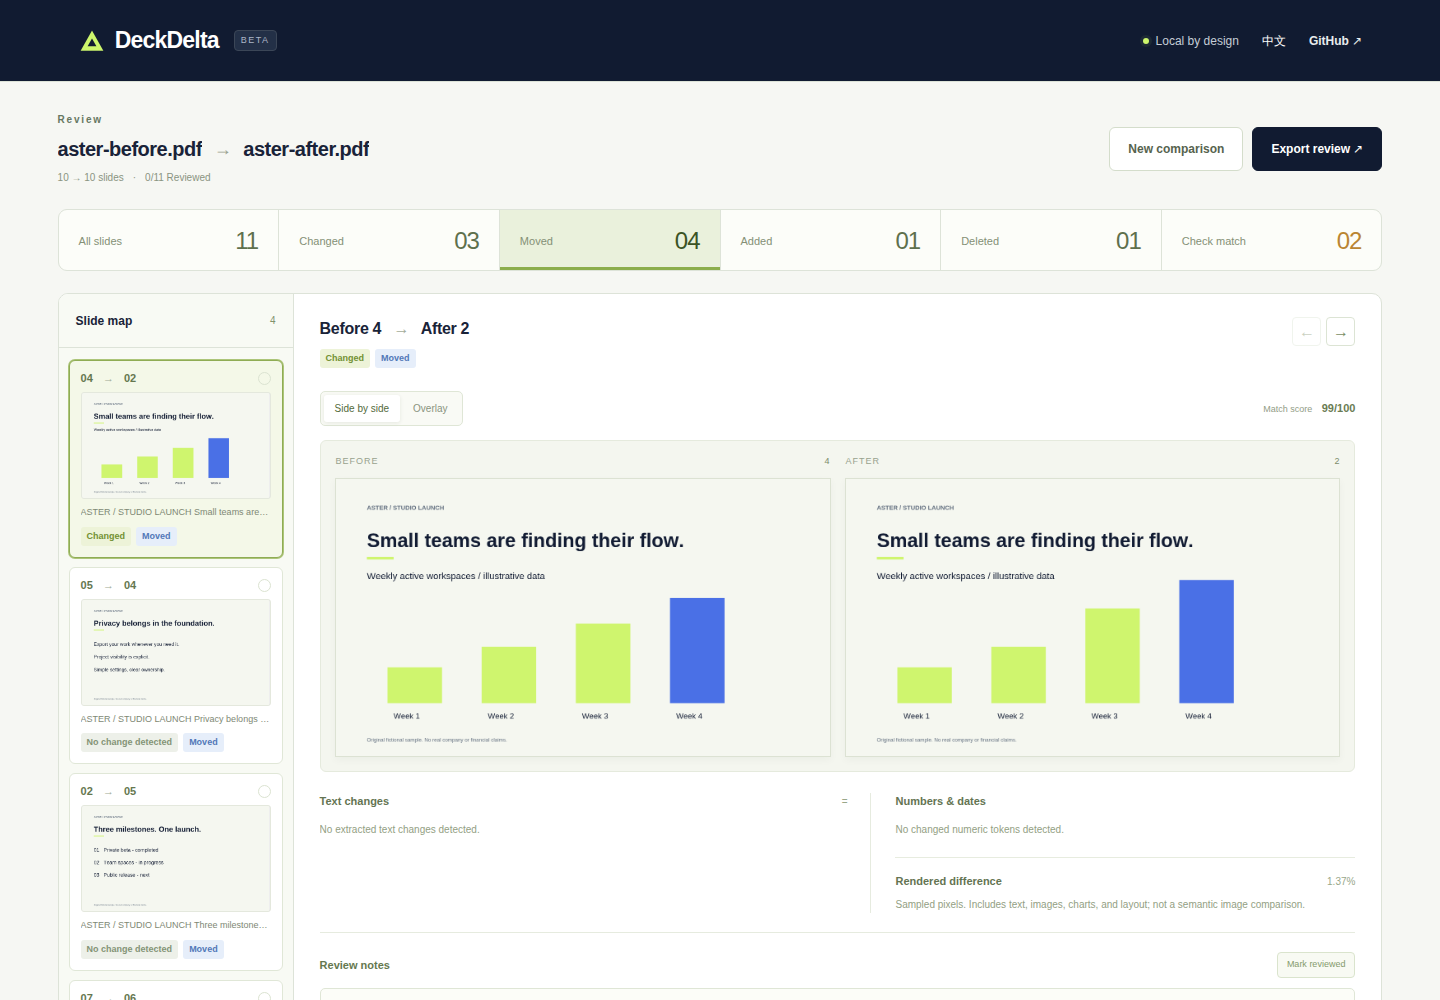The image size is (1440, 1000).
Task: Mark slide 05 to 04 as reviewed circle
Action: (x=264, y=586)
